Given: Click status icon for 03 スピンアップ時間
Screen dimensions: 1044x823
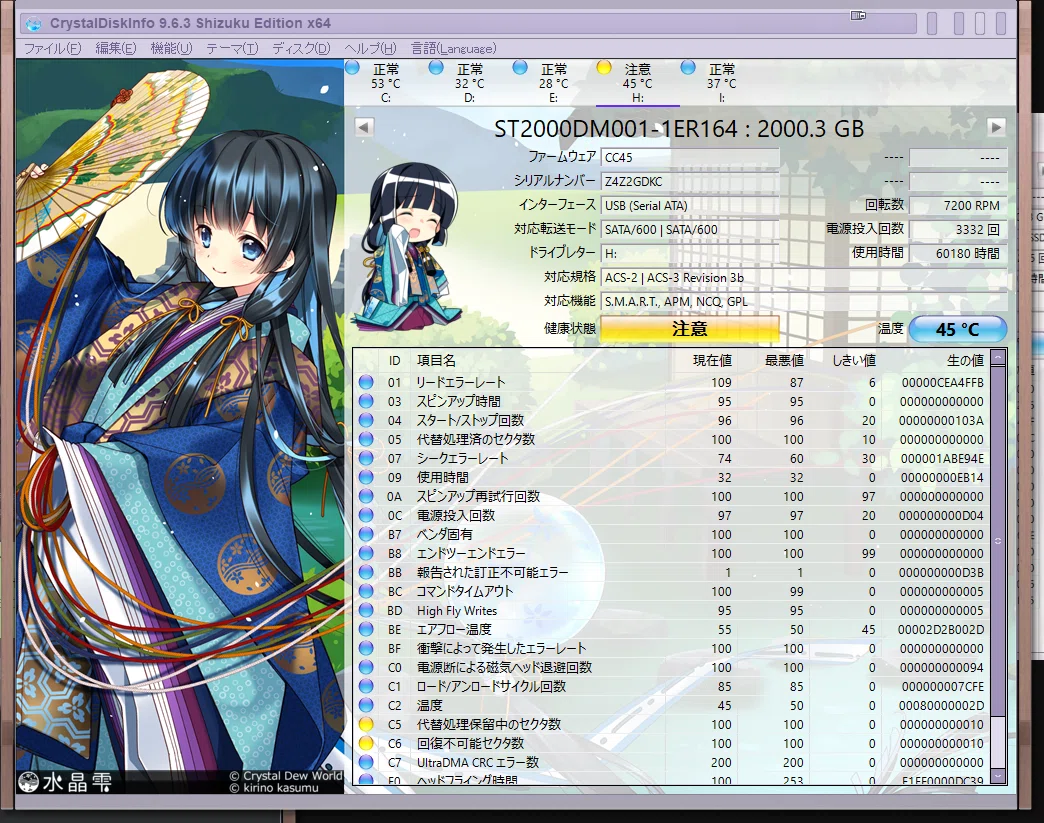Looking at the screenshot, I should click(x=366, y=401).
